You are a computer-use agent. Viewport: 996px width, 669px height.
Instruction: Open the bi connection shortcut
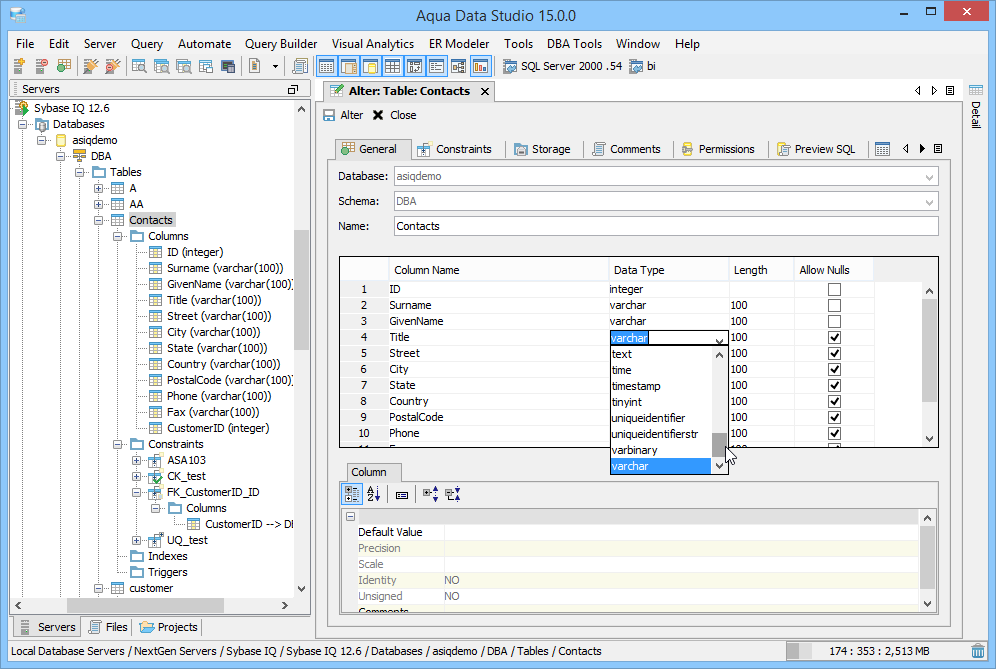point(643,66)
